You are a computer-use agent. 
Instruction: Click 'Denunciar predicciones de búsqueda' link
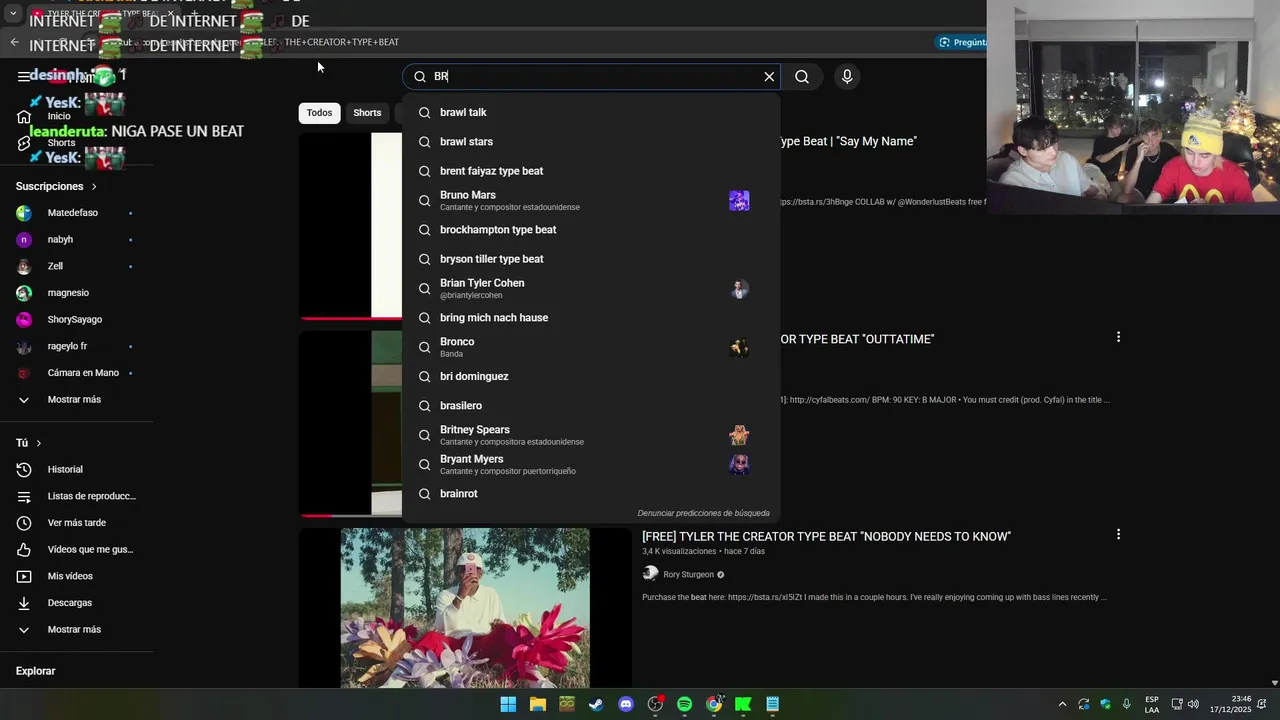click(x=703, y=513)
